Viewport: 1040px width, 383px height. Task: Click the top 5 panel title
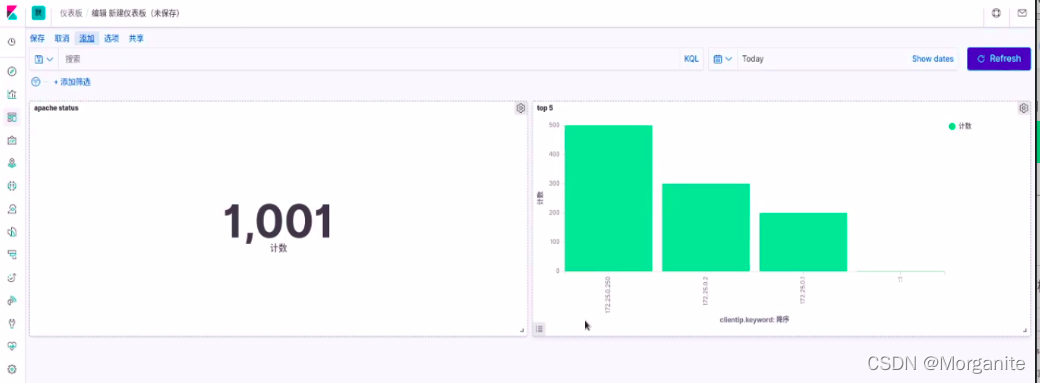(545, 108)
